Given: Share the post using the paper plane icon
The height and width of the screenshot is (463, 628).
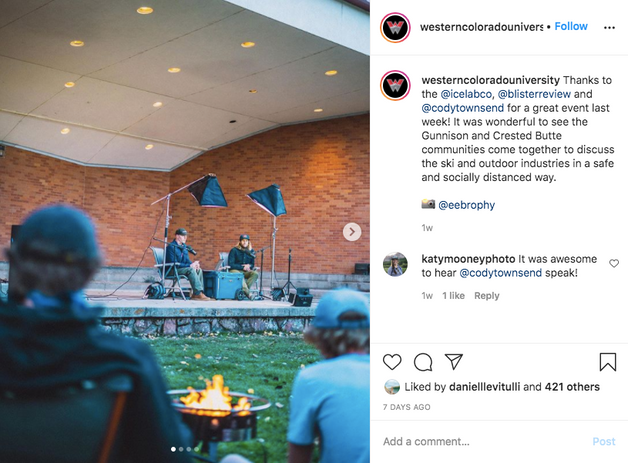Looking at the screenshot, I should click(x=454, y=361).
